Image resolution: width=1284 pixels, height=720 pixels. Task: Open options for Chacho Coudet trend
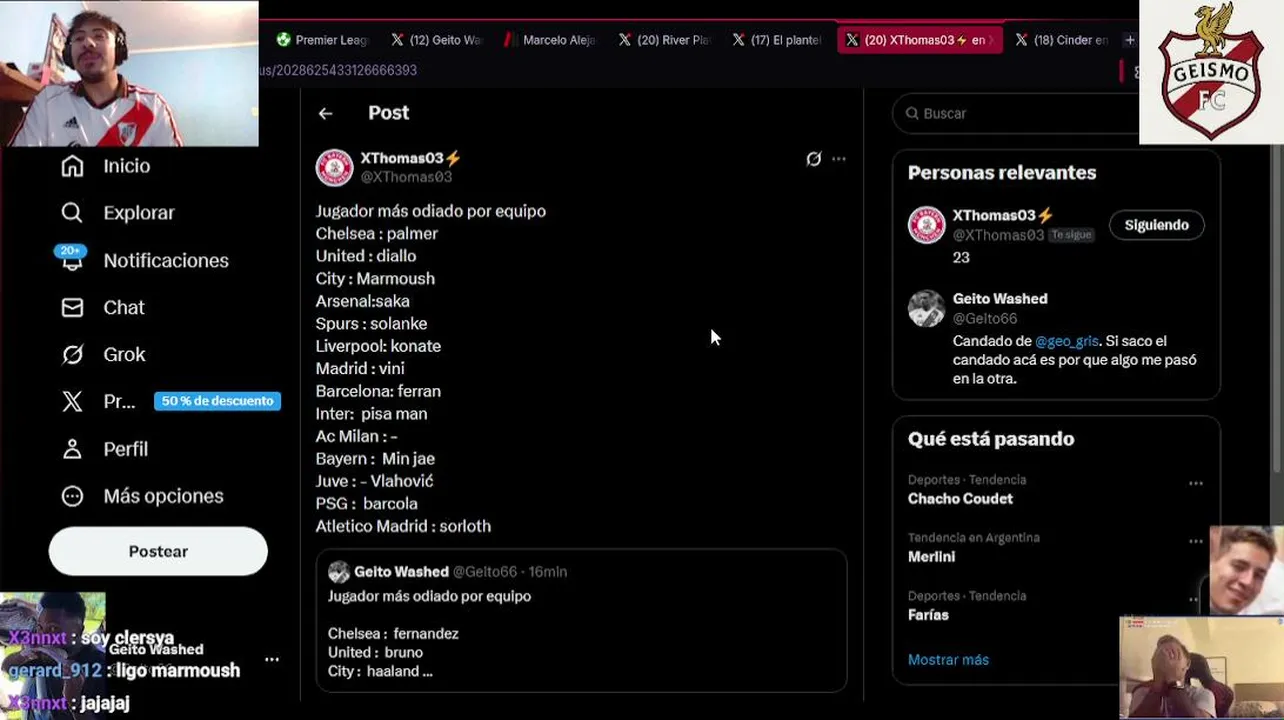[x=1195, y=483]
